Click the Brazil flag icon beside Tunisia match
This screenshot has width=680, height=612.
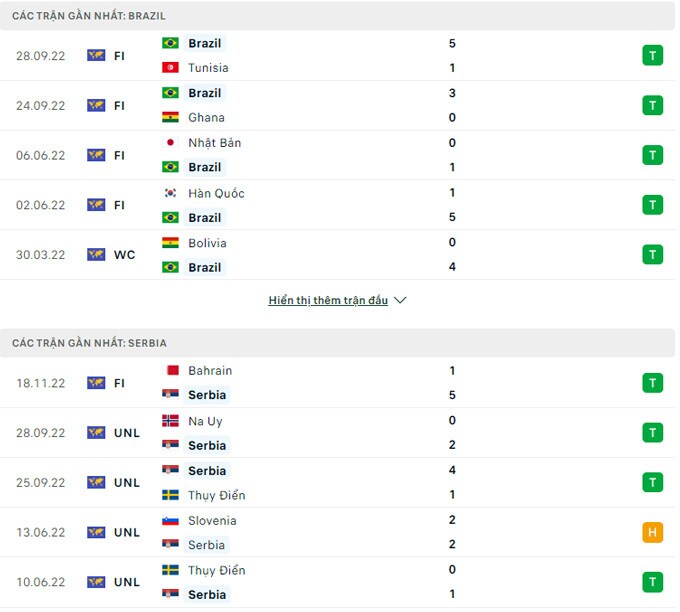(170, 43)
